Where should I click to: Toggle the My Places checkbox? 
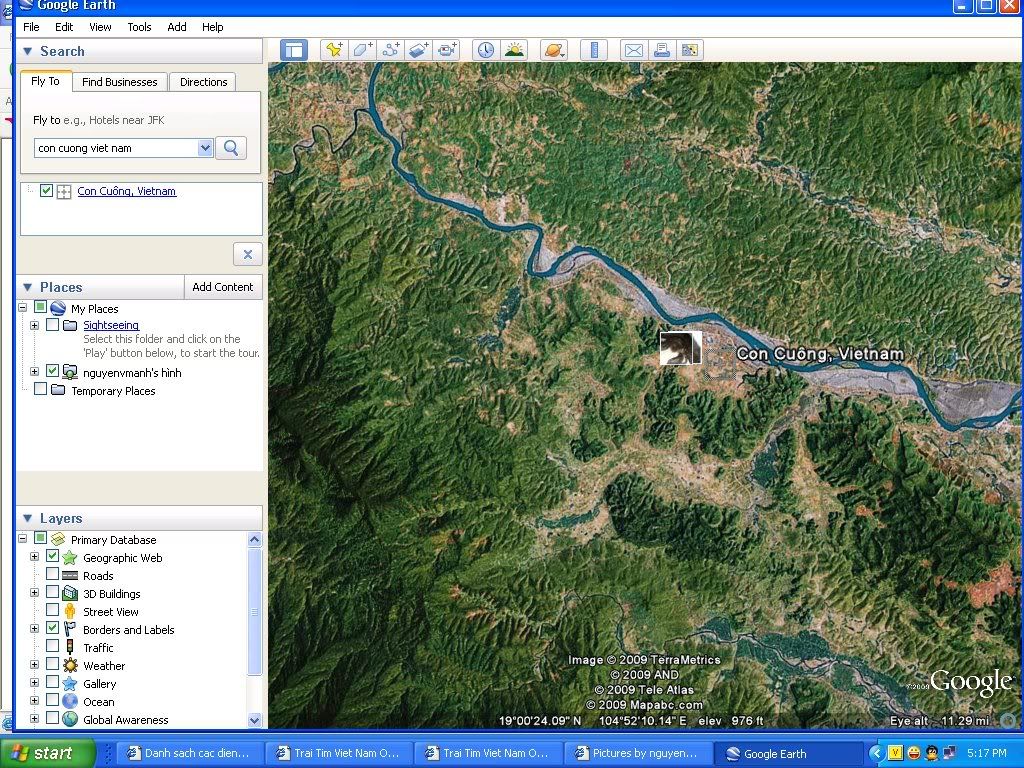(x=40, y=307)
